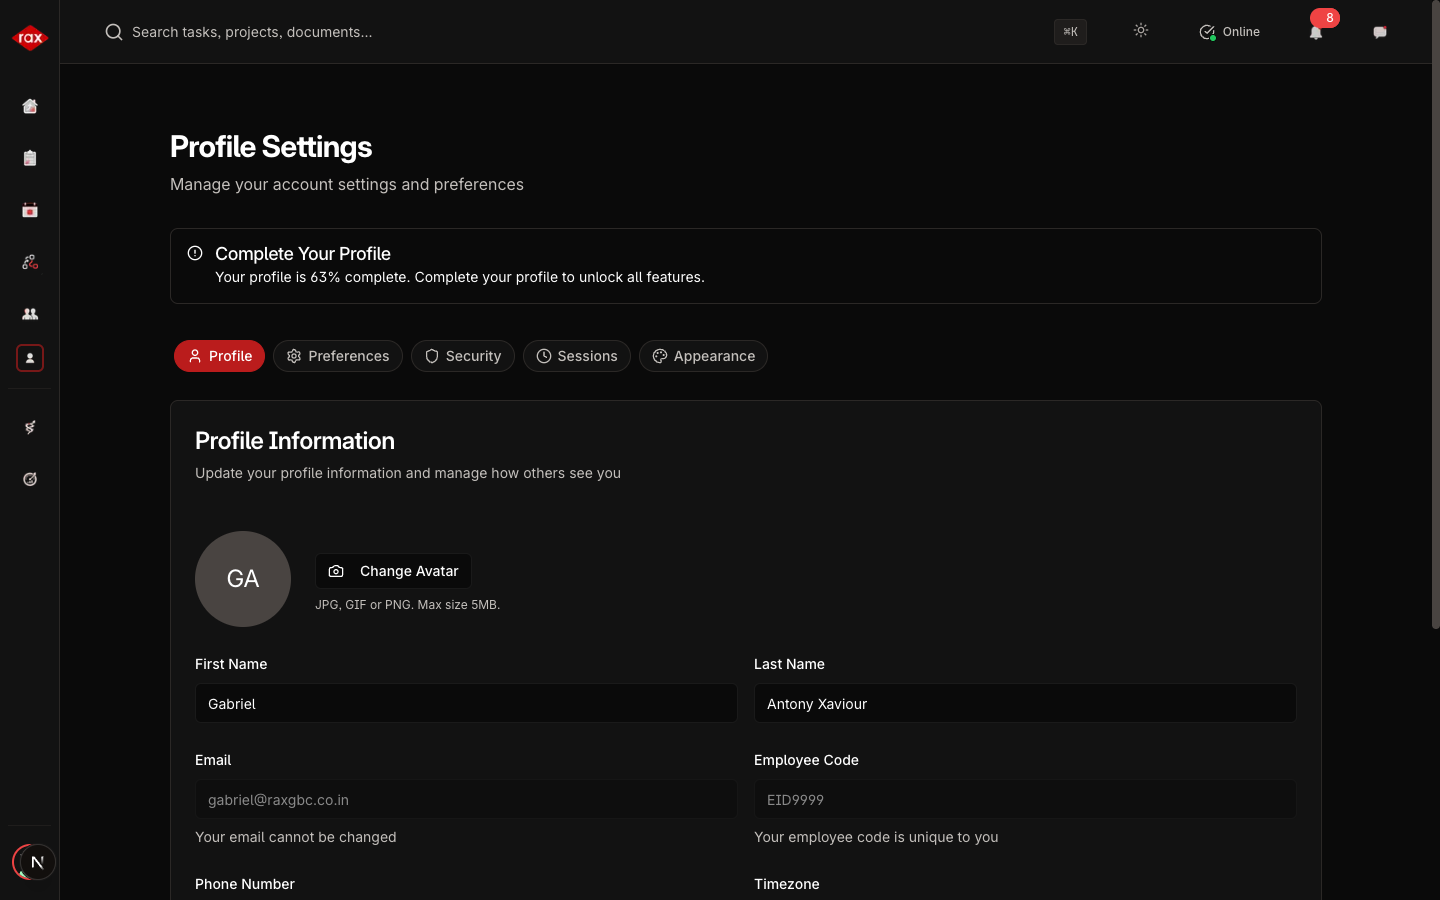
Task: Switch to the Security tab
Action: pyautogui.click(x=463, y=356)
